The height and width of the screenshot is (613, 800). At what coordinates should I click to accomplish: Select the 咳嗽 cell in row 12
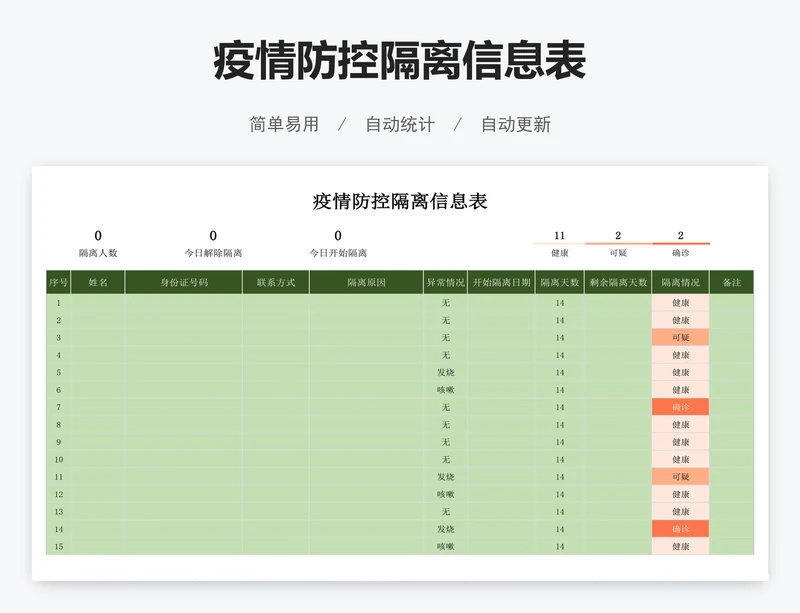coord(445,494)
